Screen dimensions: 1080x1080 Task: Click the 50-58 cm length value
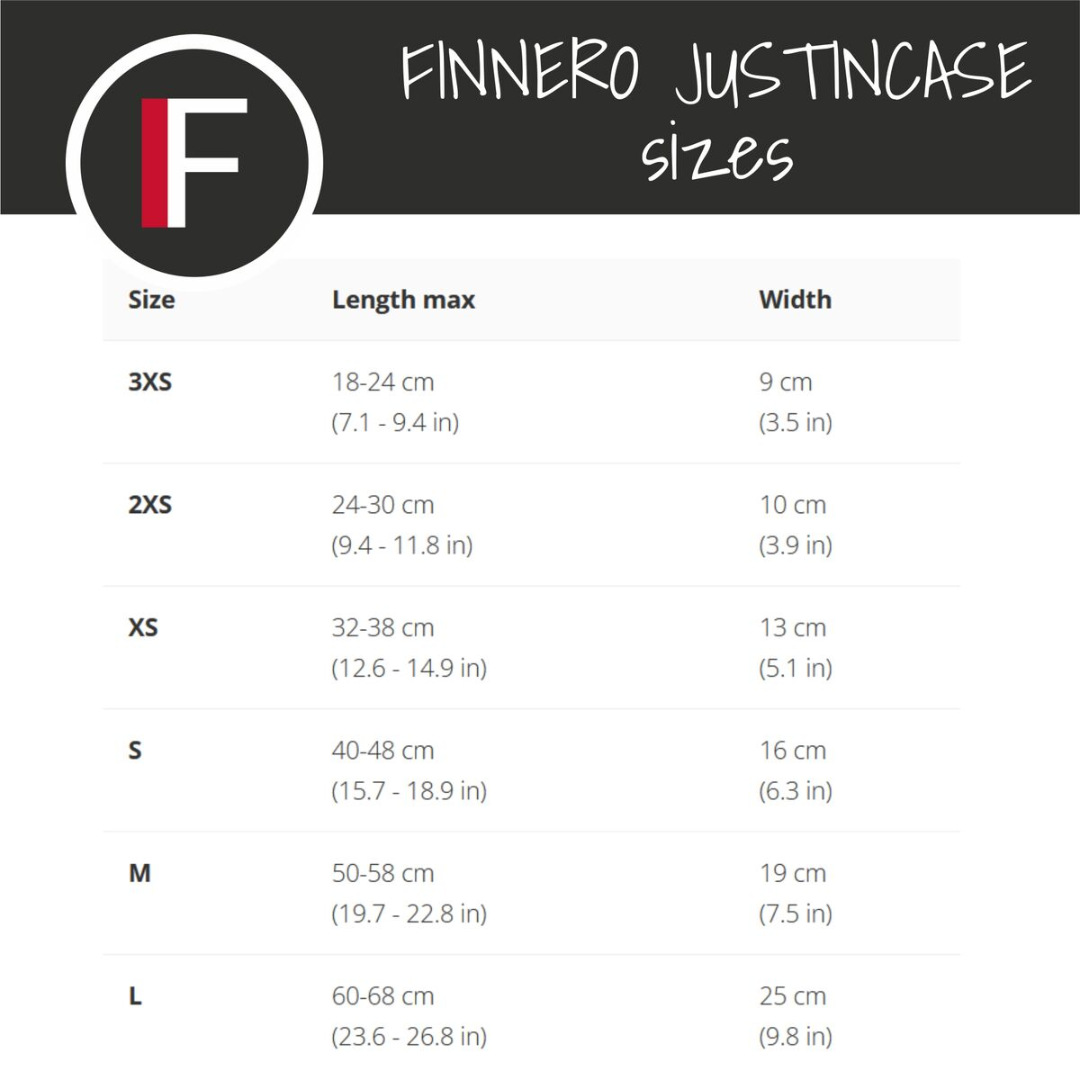pyautogui.click(x=383, y=874)
